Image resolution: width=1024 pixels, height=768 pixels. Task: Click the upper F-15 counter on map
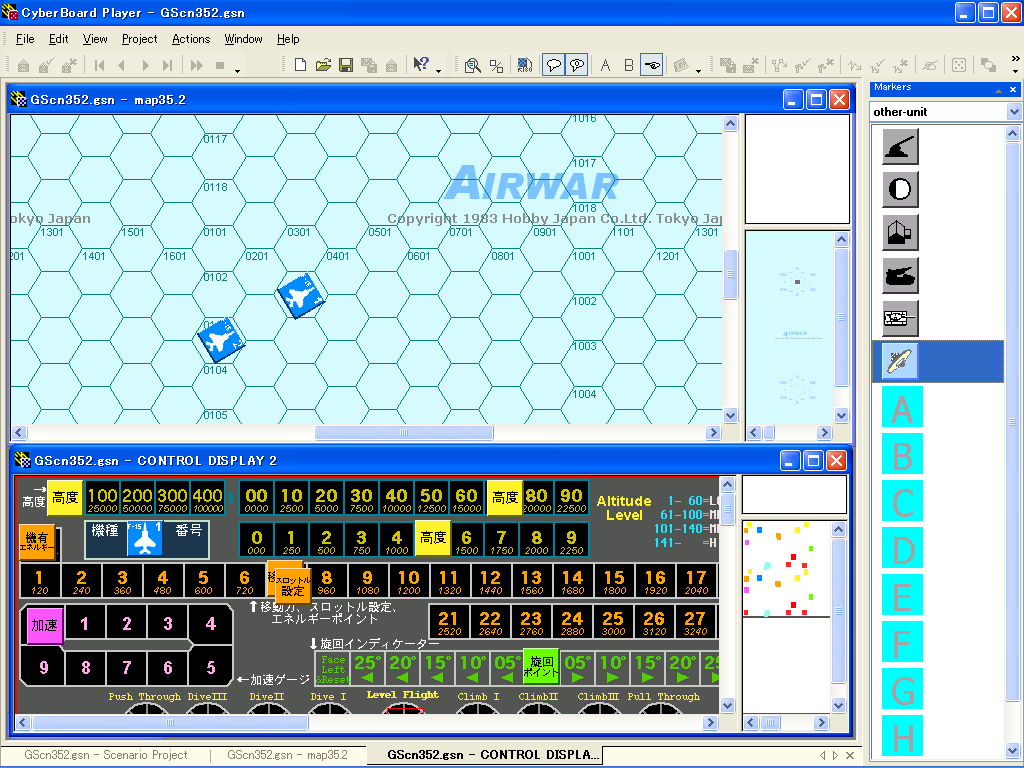coord(301,296)
